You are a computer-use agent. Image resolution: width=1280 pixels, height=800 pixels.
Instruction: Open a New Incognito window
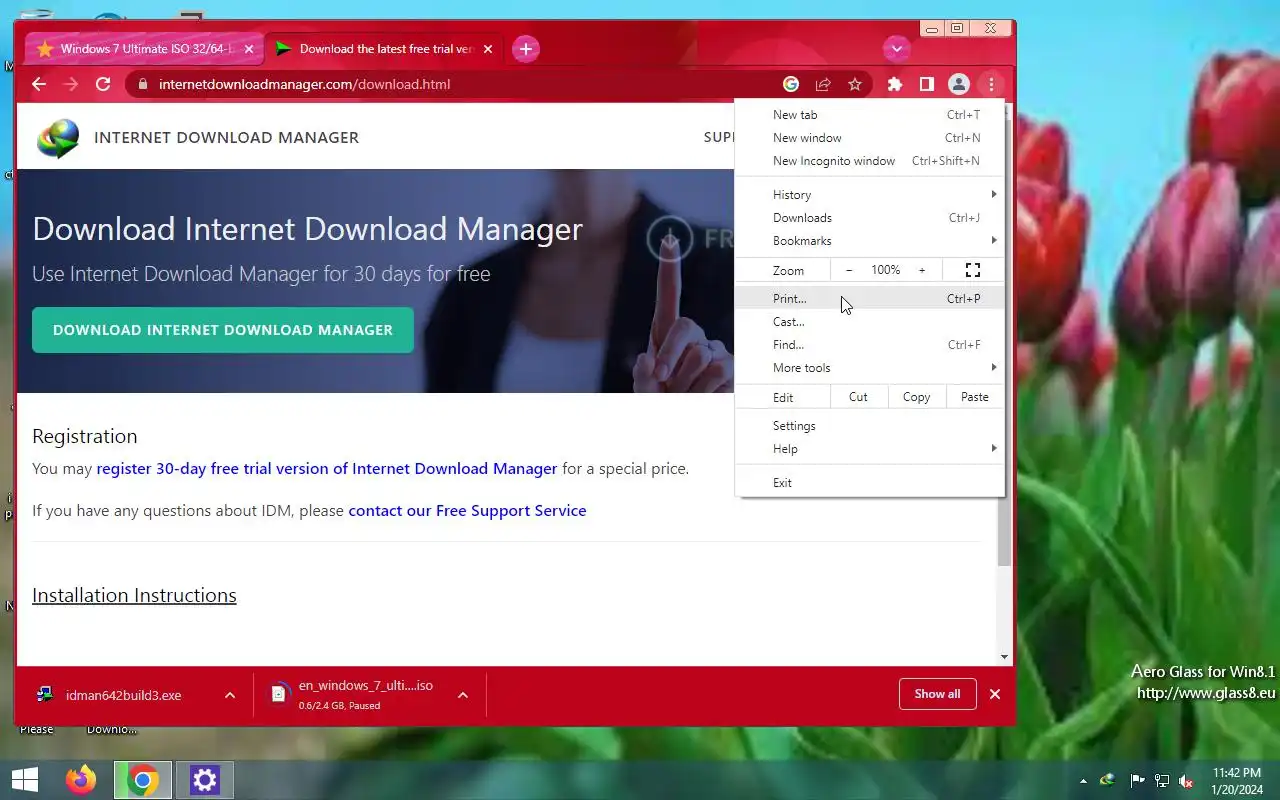point(870,161)
